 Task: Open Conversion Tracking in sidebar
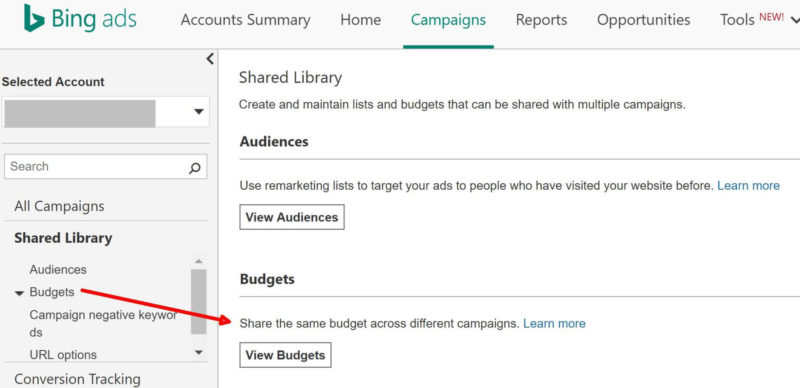[77, 379]
